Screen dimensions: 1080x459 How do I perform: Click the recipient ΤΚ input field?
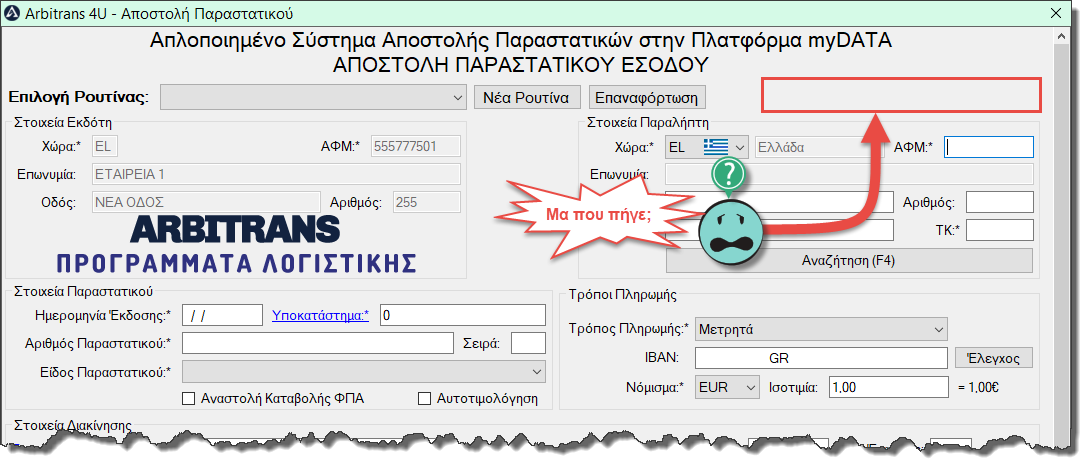(1000, 230)
